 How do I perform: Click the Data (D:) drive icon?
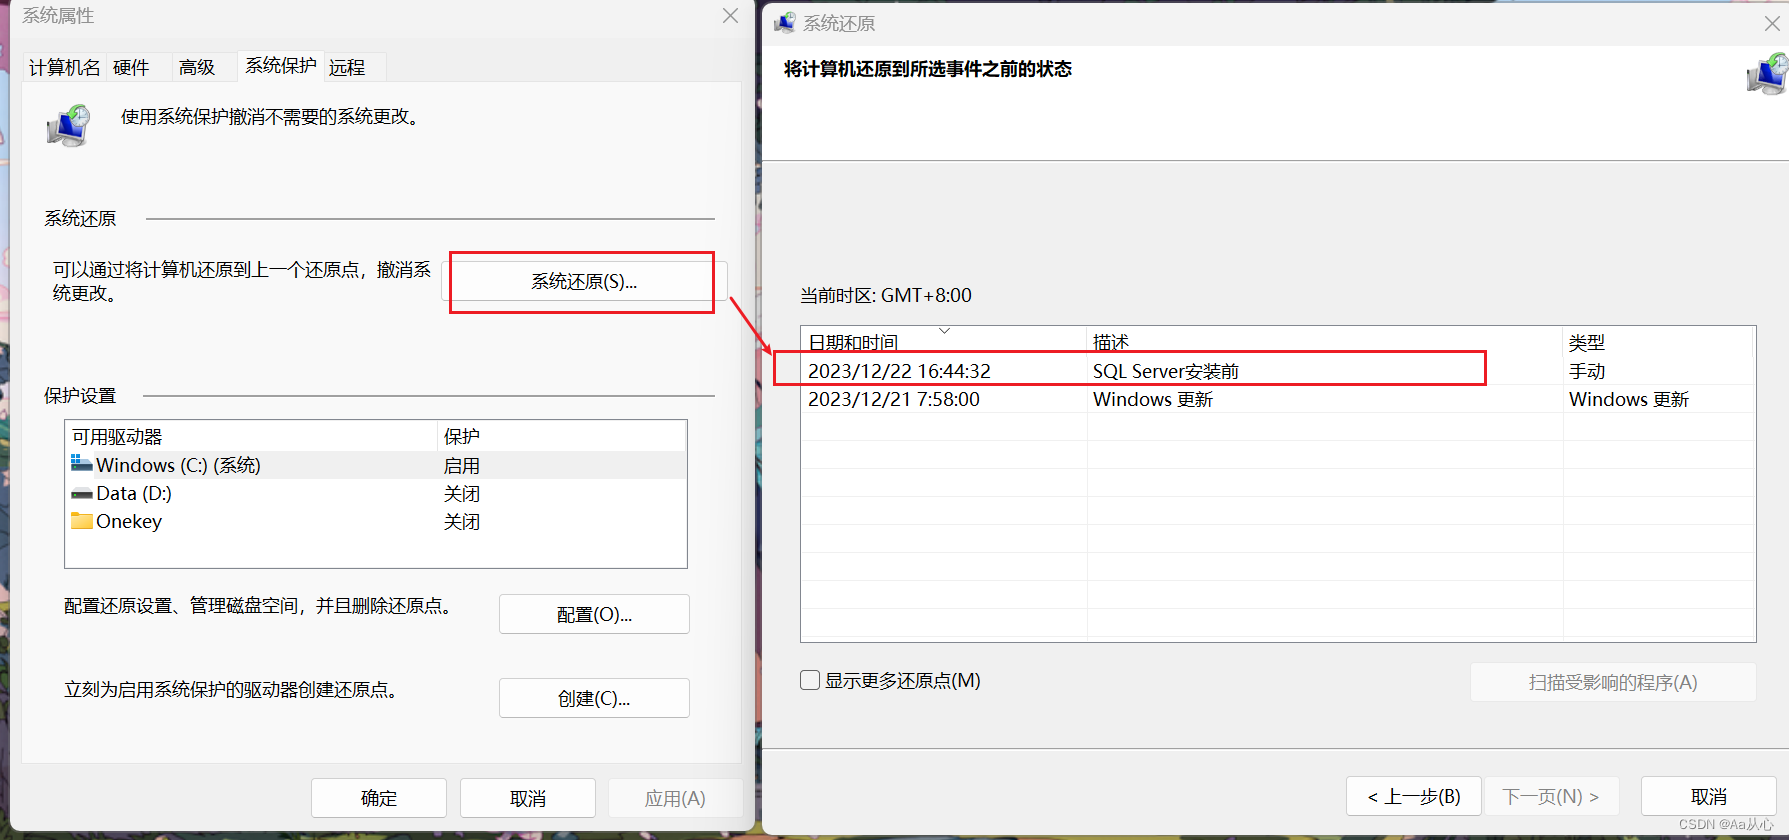pos(81,493)
